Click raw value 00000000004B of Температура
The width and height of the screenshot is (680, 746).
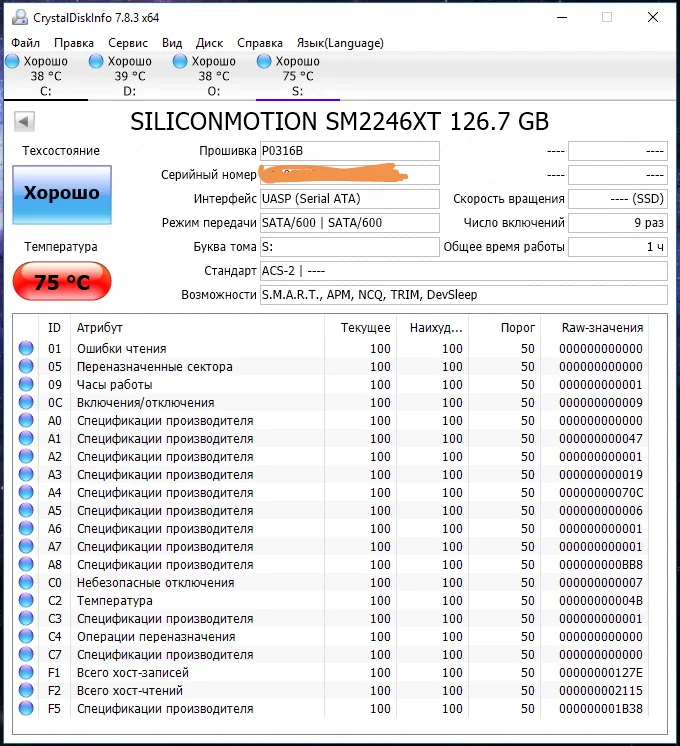tap(601, 601)
